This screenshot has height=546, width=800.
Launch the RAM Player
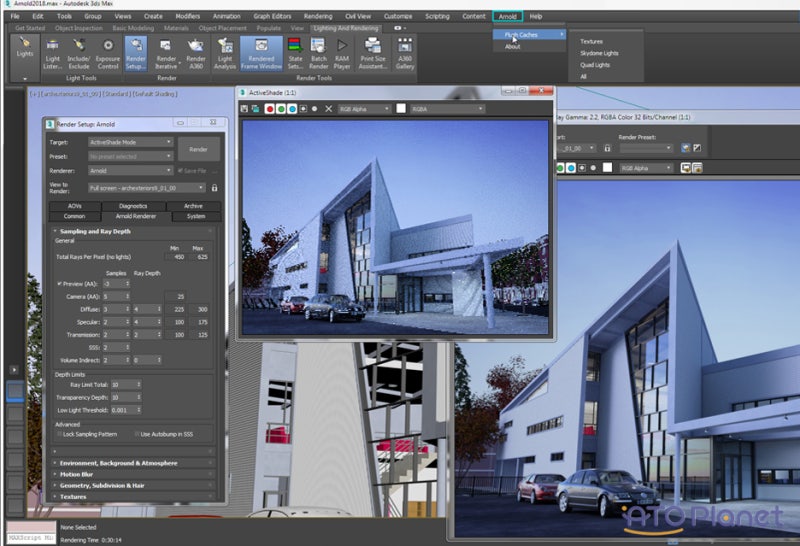pyautogui.click(x=342, y=54)
